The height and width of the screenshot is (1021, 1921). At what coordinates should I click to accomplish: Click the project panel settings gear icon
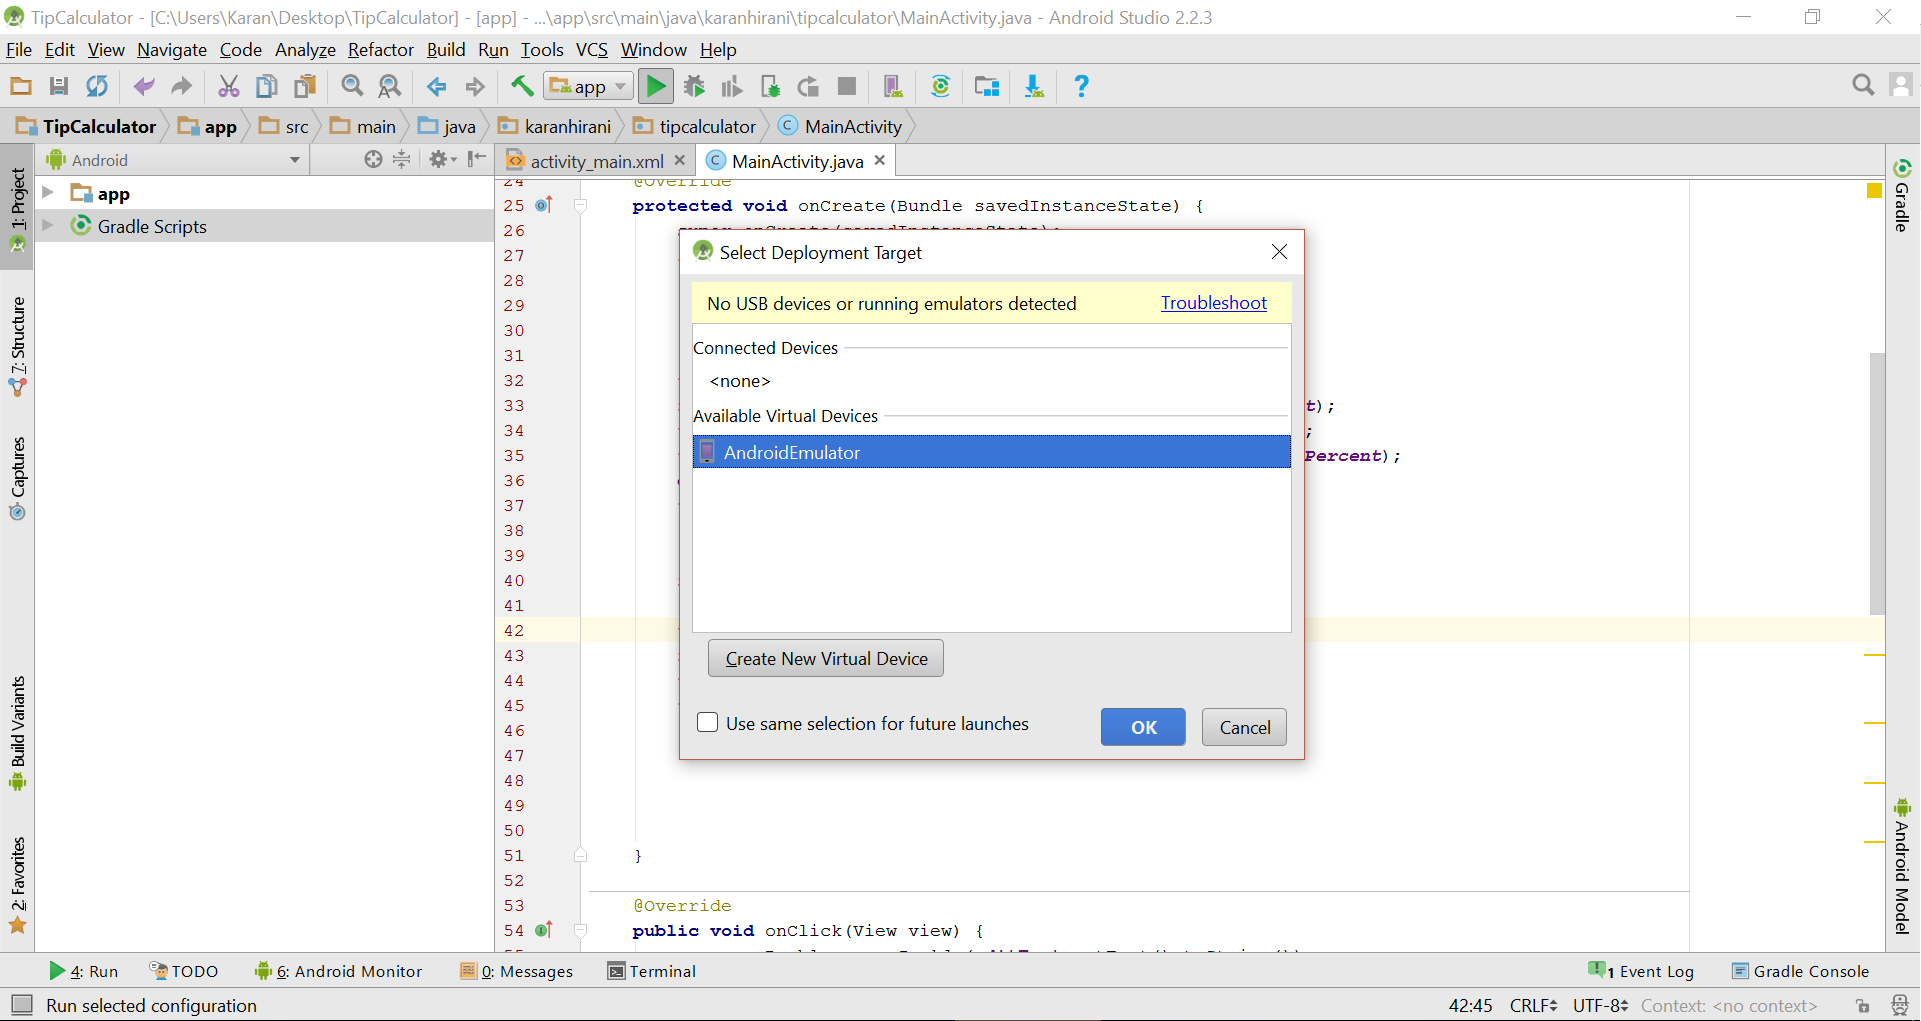click(441, 159)
